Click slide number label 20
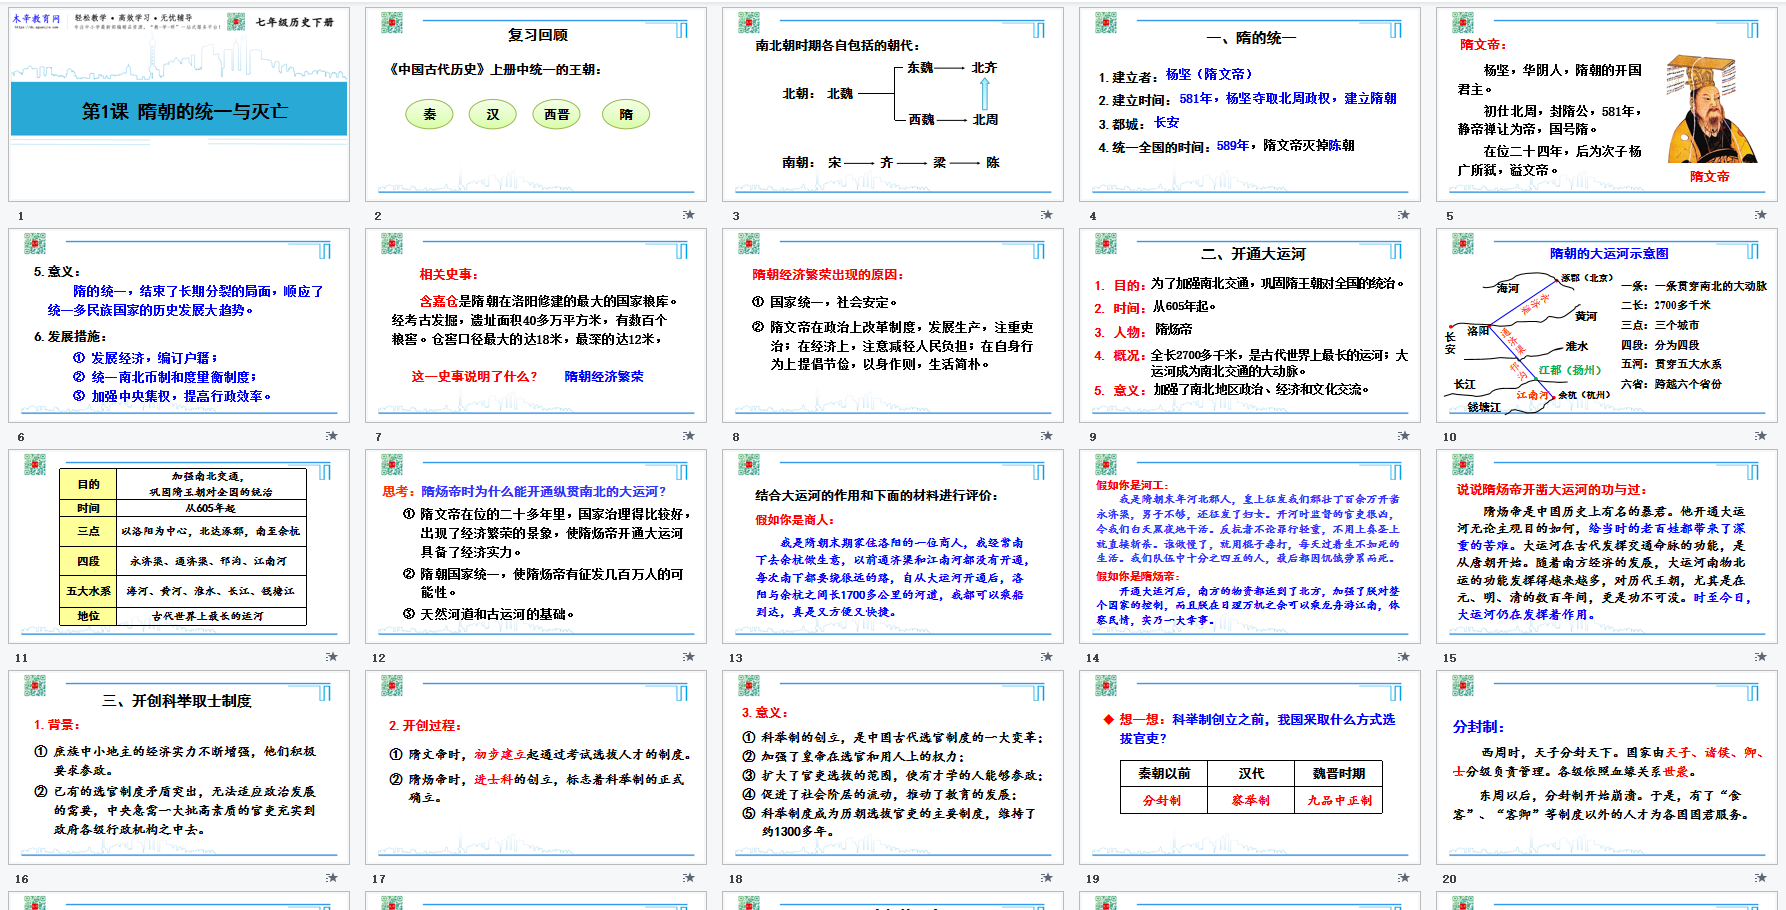The width and height of the screenshot is (1786, 910). [x=1450, y=879]
